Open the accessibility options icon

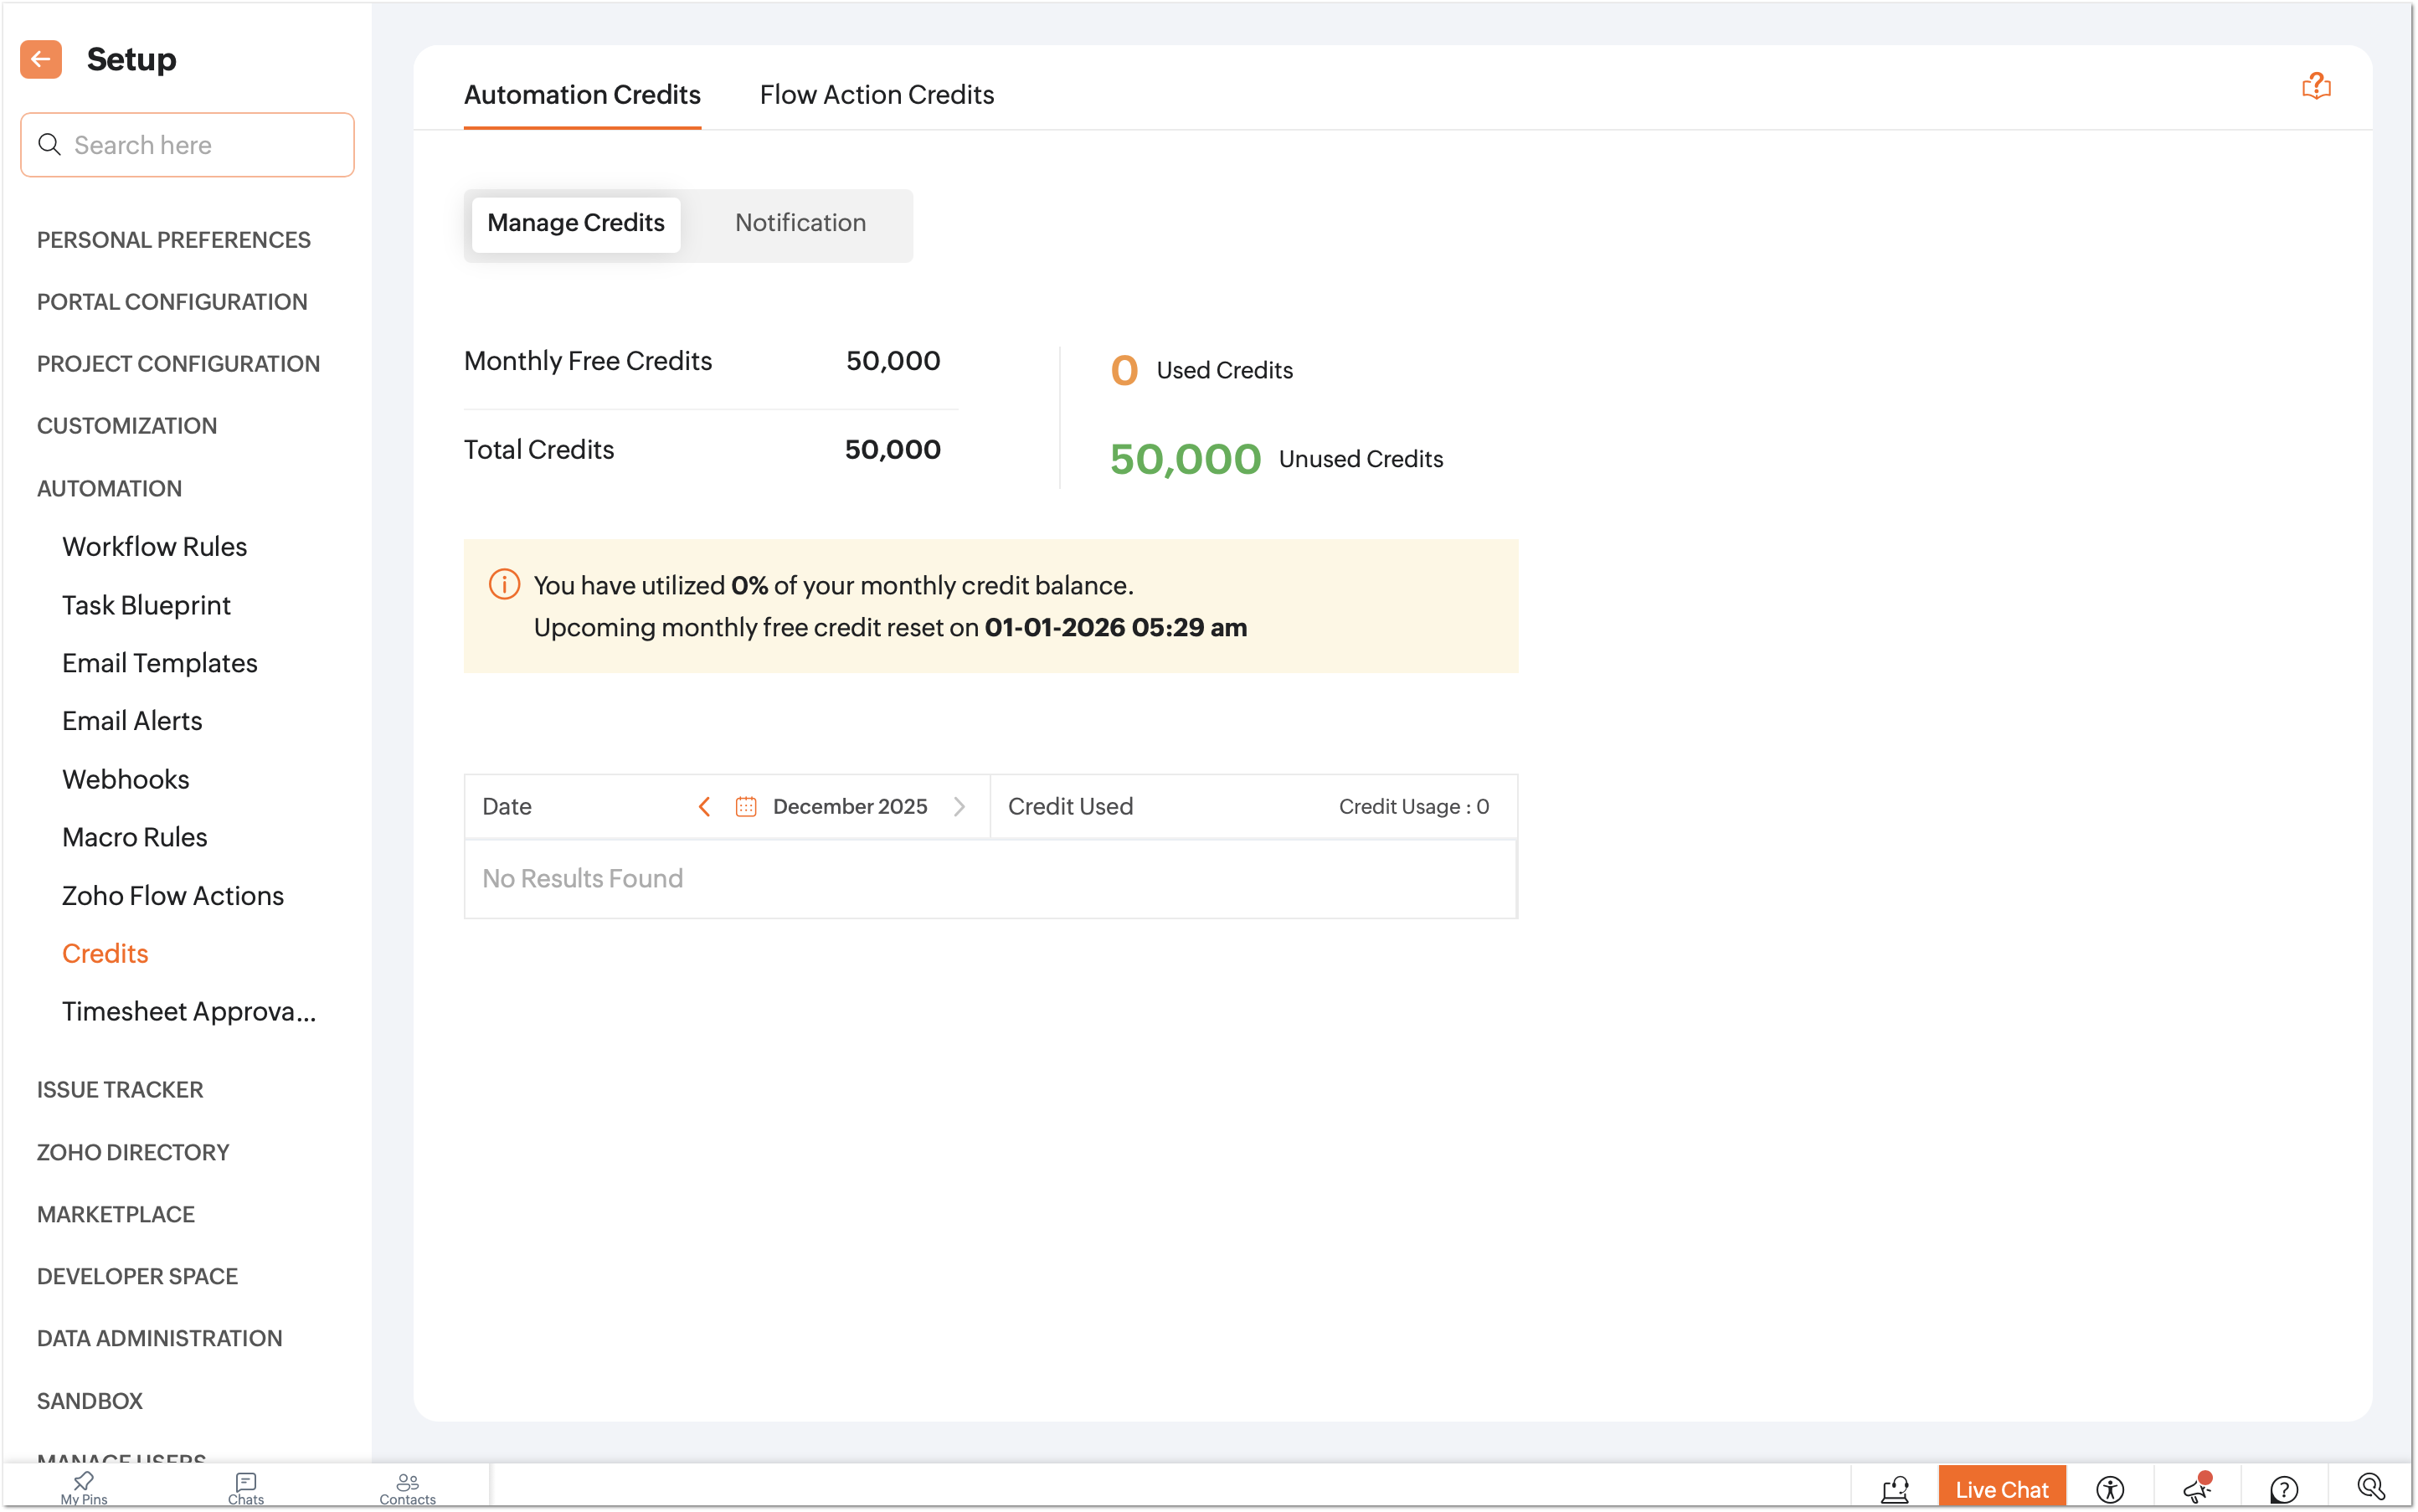coord(2109,1488)
